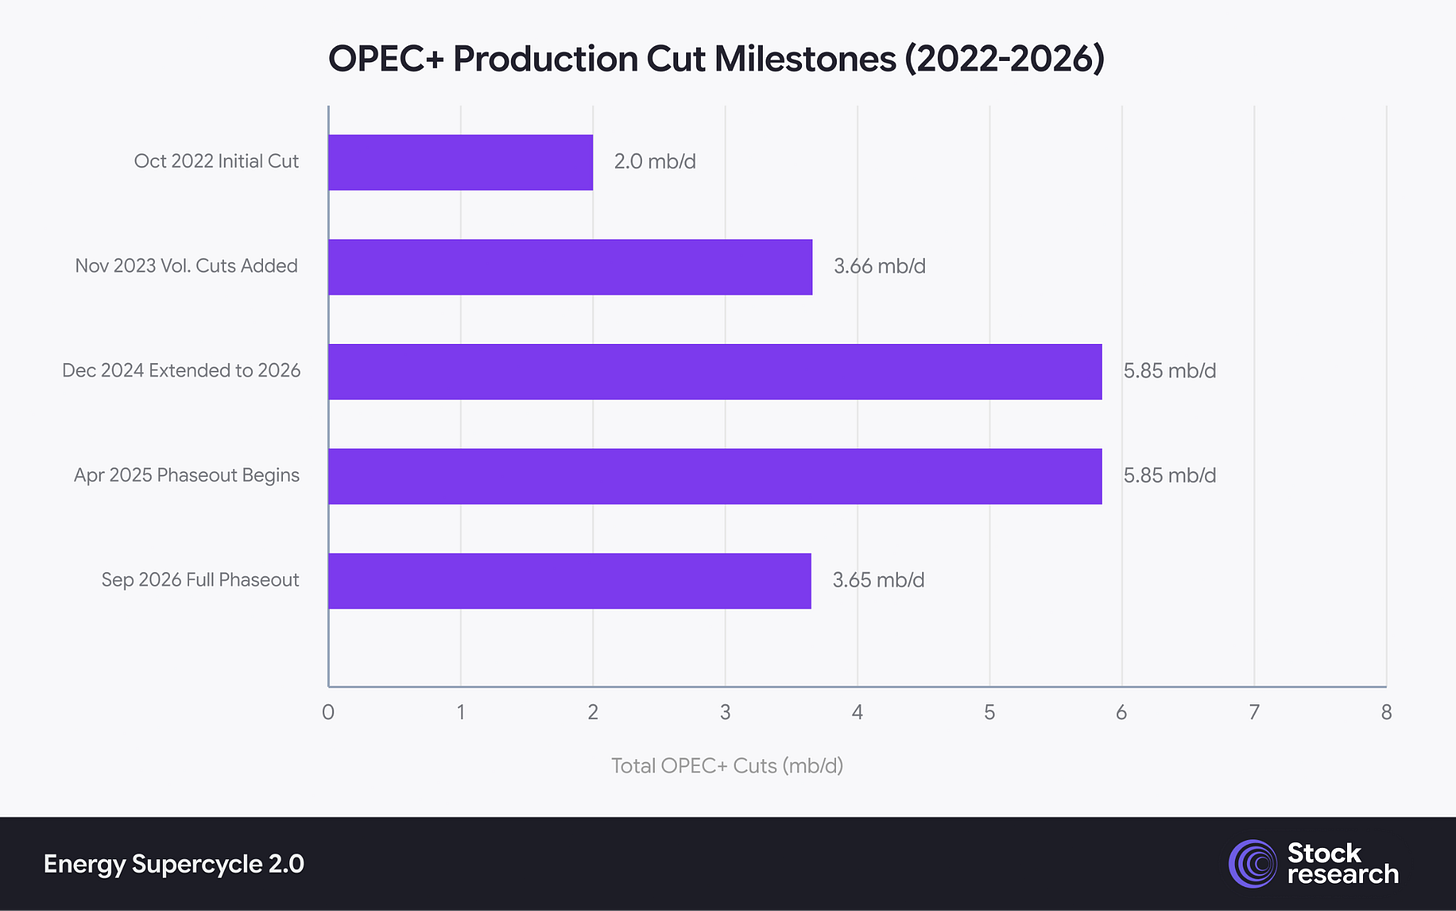This screenshot has height=911, width=1456.
Task: Select the Sep 2026 Full Phaseout bar
Action: pos(570,581)
